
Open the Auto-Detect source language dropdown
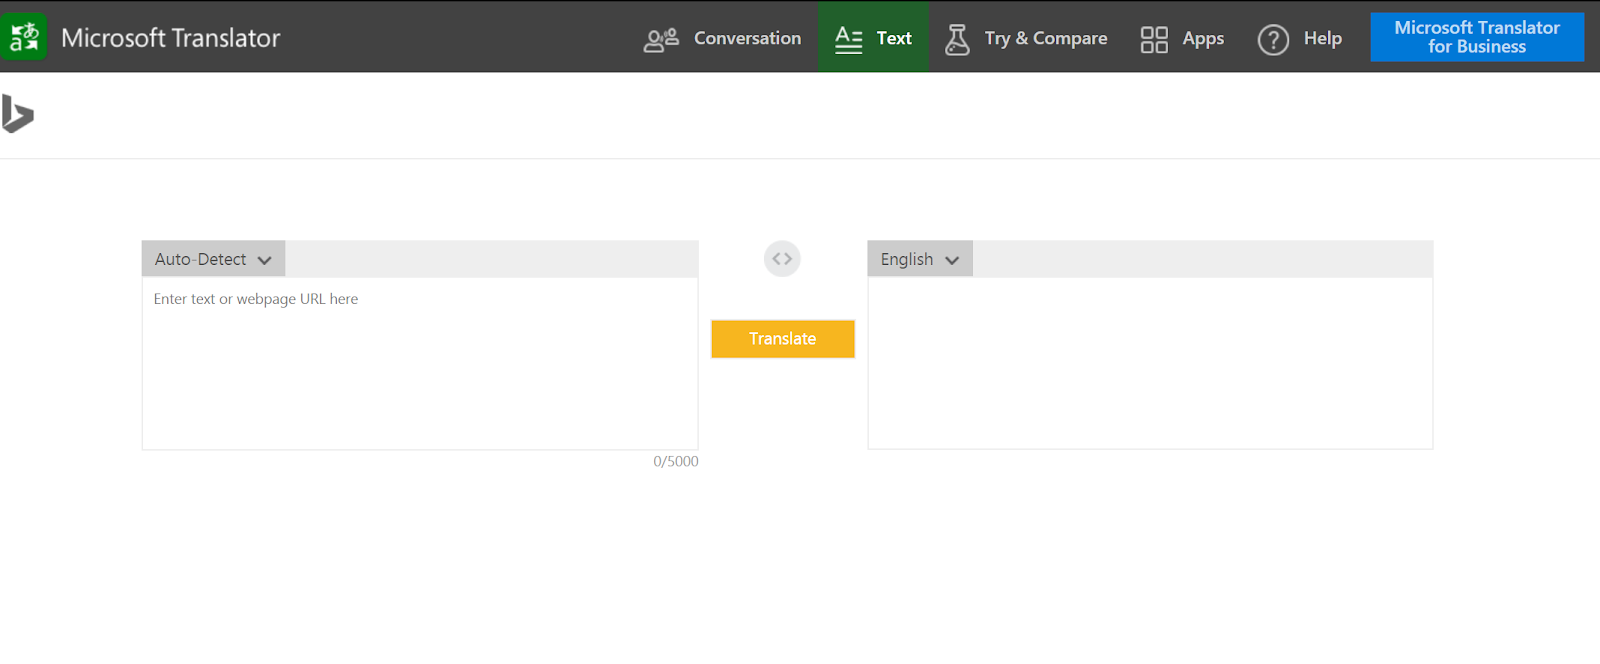click(x=213, y=259)
